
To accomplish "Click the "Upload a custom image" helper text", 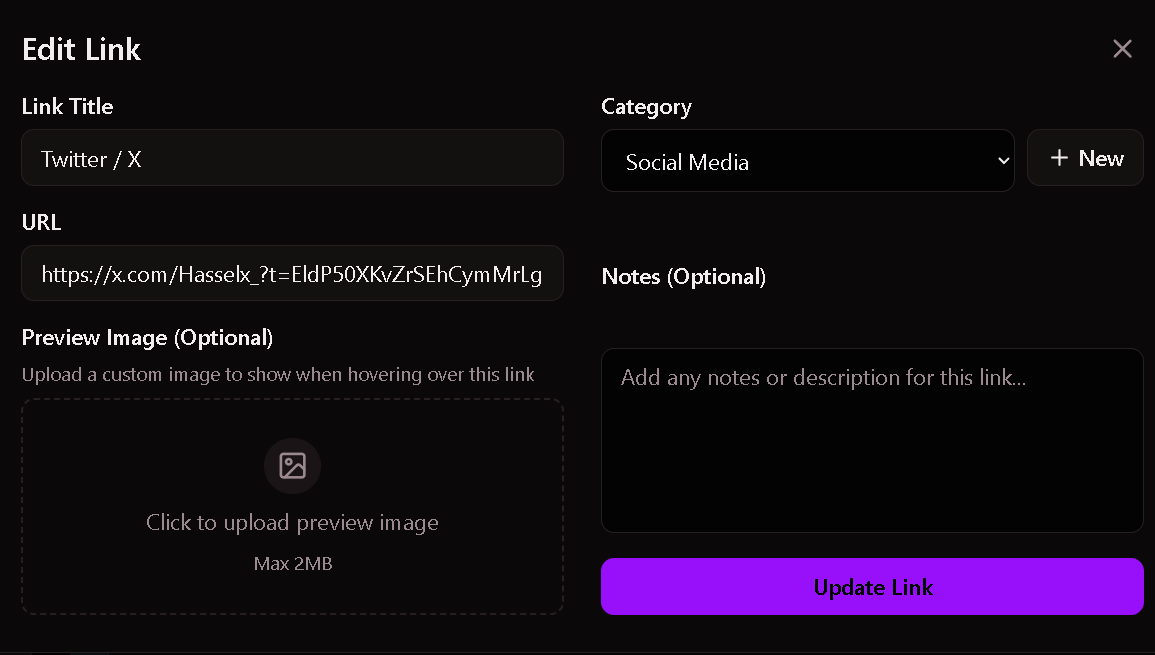I will pyautogui.click(x=278, y=375).
